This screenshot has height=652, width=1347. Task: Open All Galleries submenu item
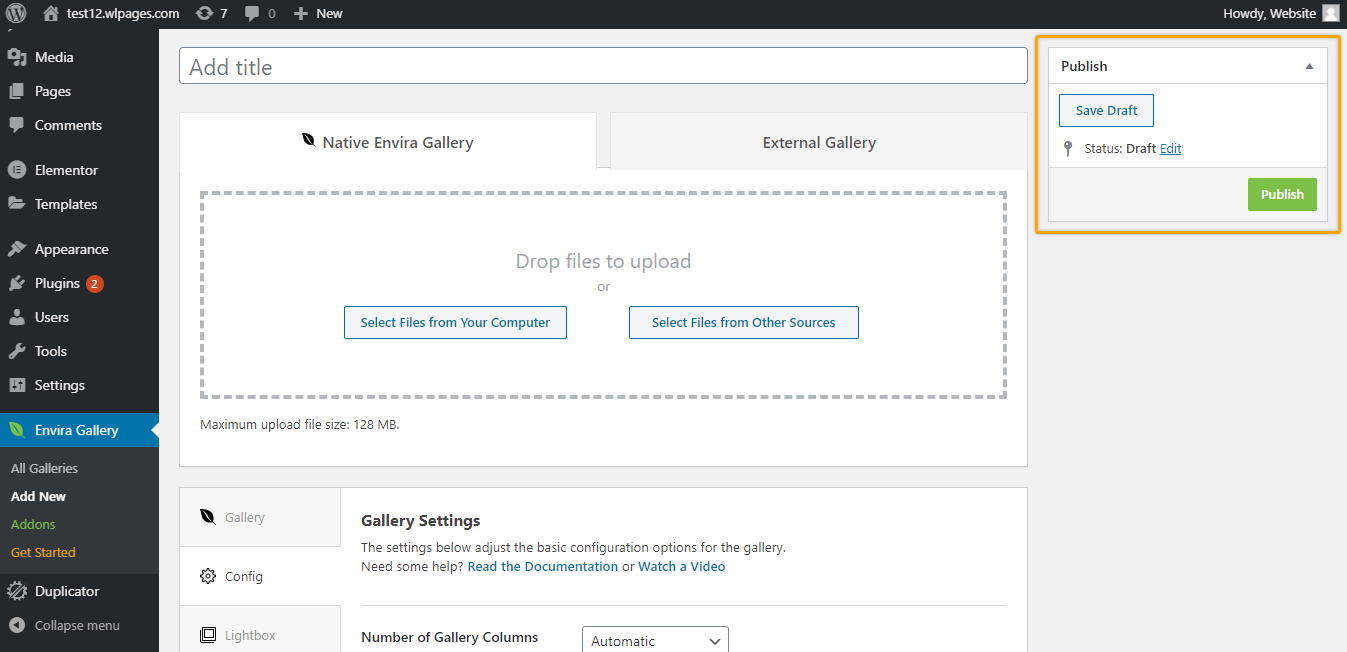(x=44, y=468)
